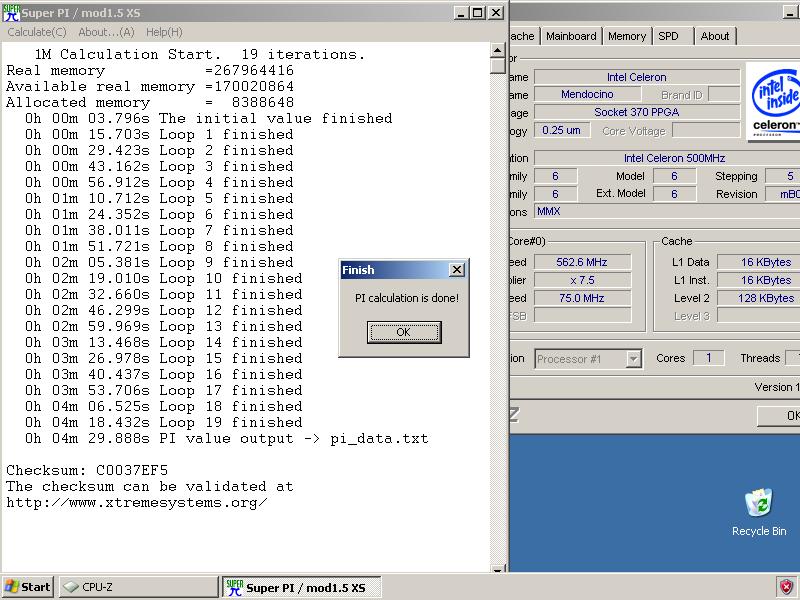Click 'PI value output -> pi_data.txt' line
800x600 pixels.
(227, 439)
